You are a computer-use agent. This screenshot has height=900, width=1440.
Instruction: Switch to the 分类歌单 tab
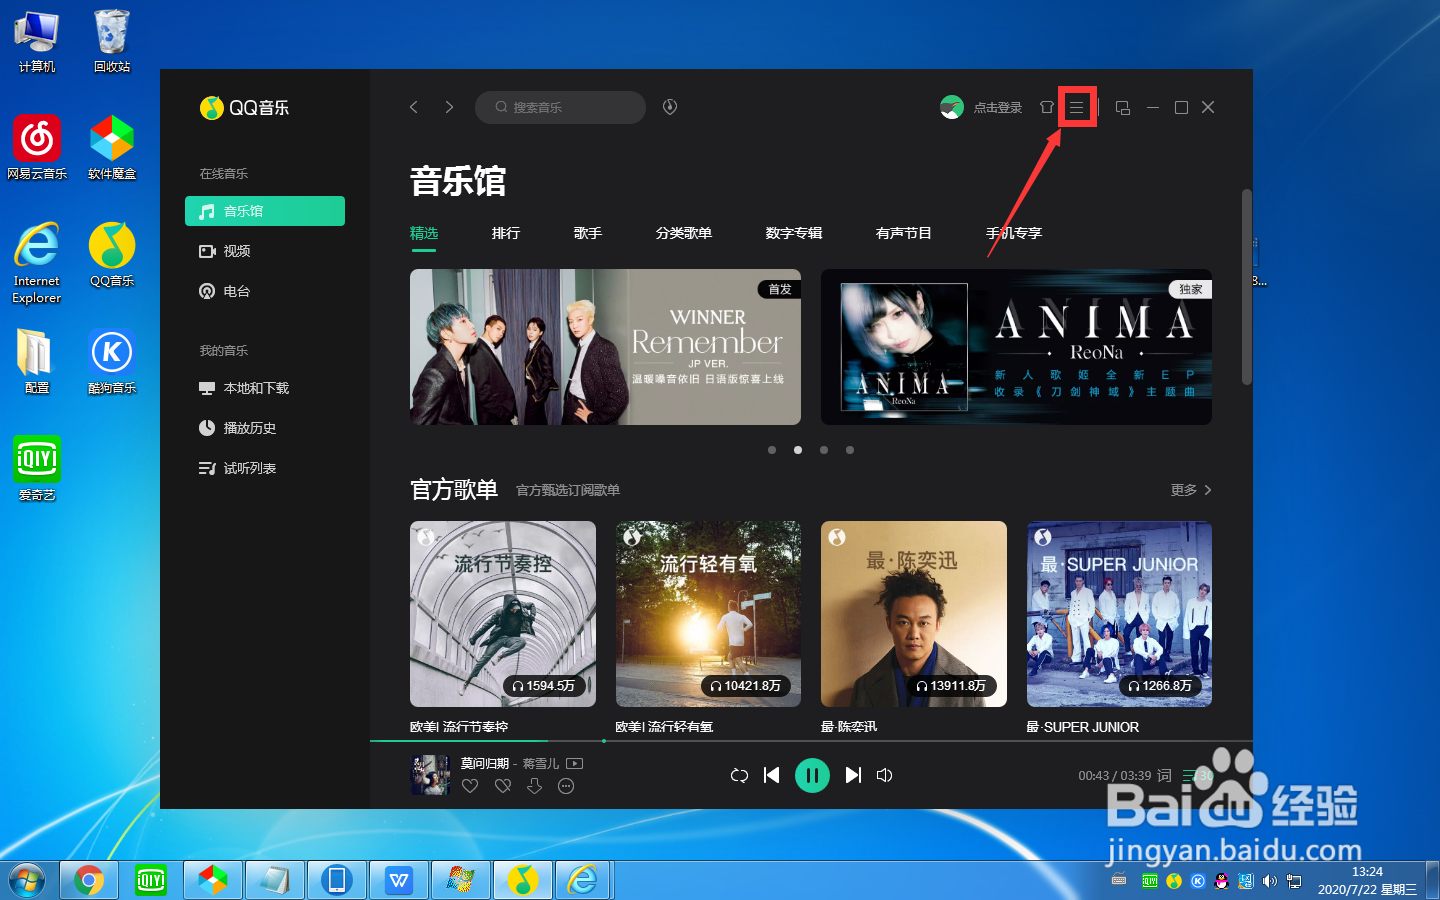(x=684, y=233)
